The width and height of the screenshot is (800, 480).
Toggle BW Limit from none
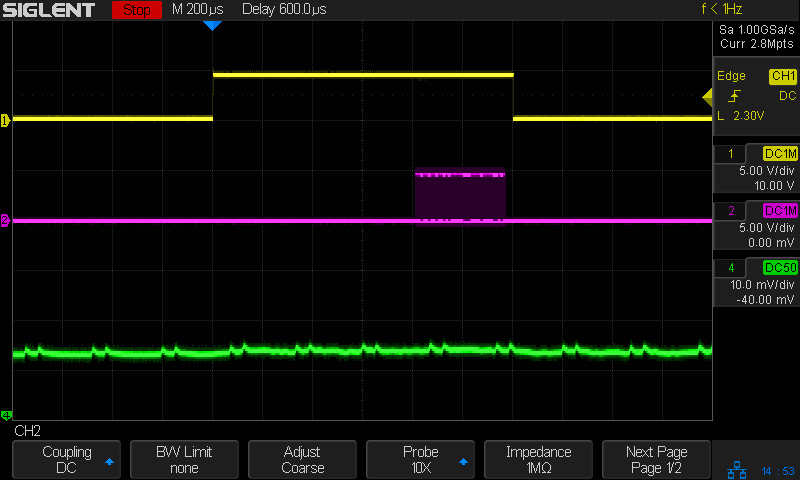click(x=184, y=460)
